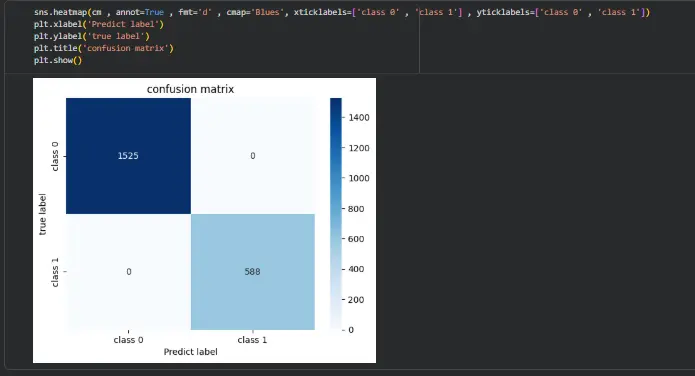The image size is (695, 376).
Task: Click the 'class 0' x-axis tick label
Action: [129, 340]
